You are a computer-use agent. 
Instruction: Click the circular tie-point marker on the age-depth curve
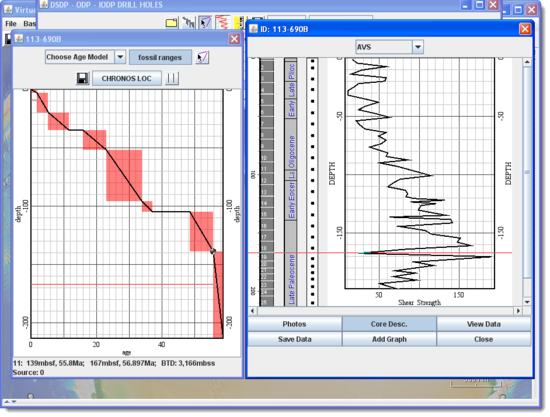[213, 251]
